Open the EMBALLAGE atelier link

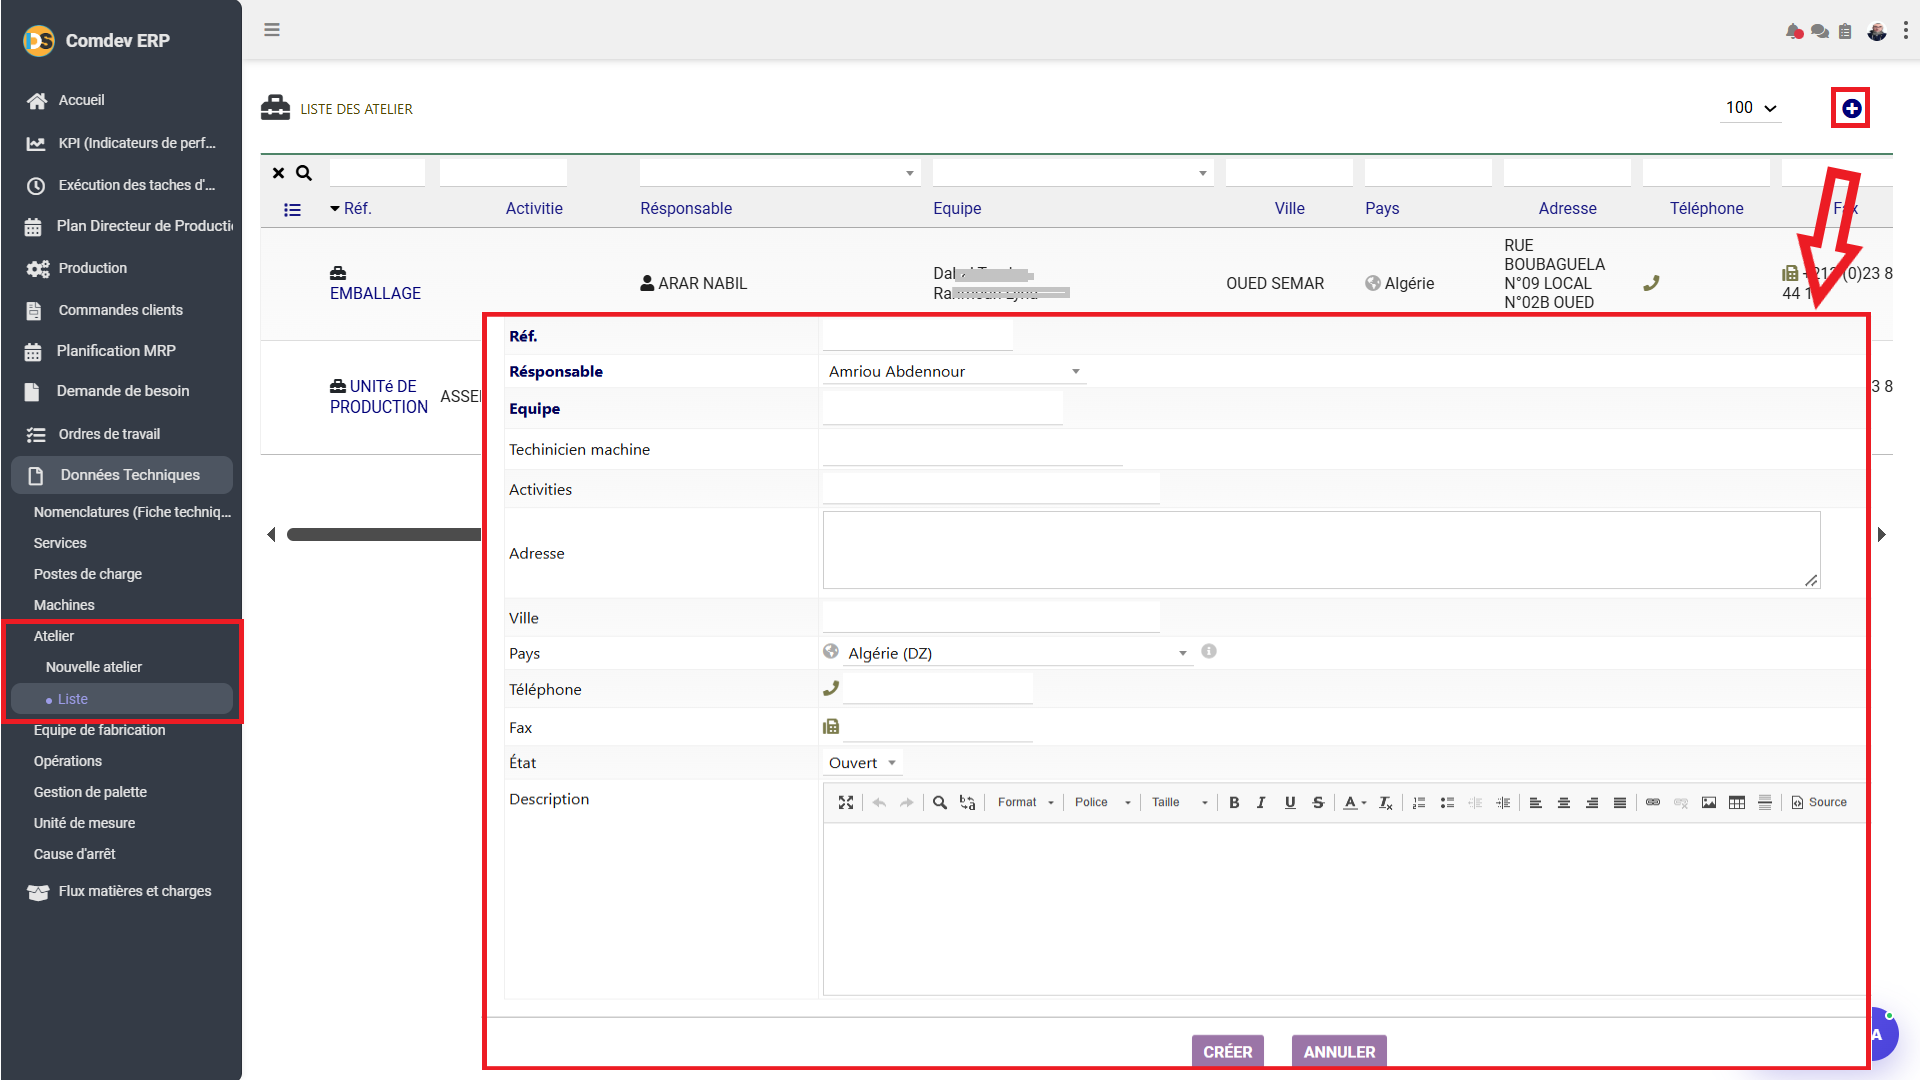(x=375, y=293)
